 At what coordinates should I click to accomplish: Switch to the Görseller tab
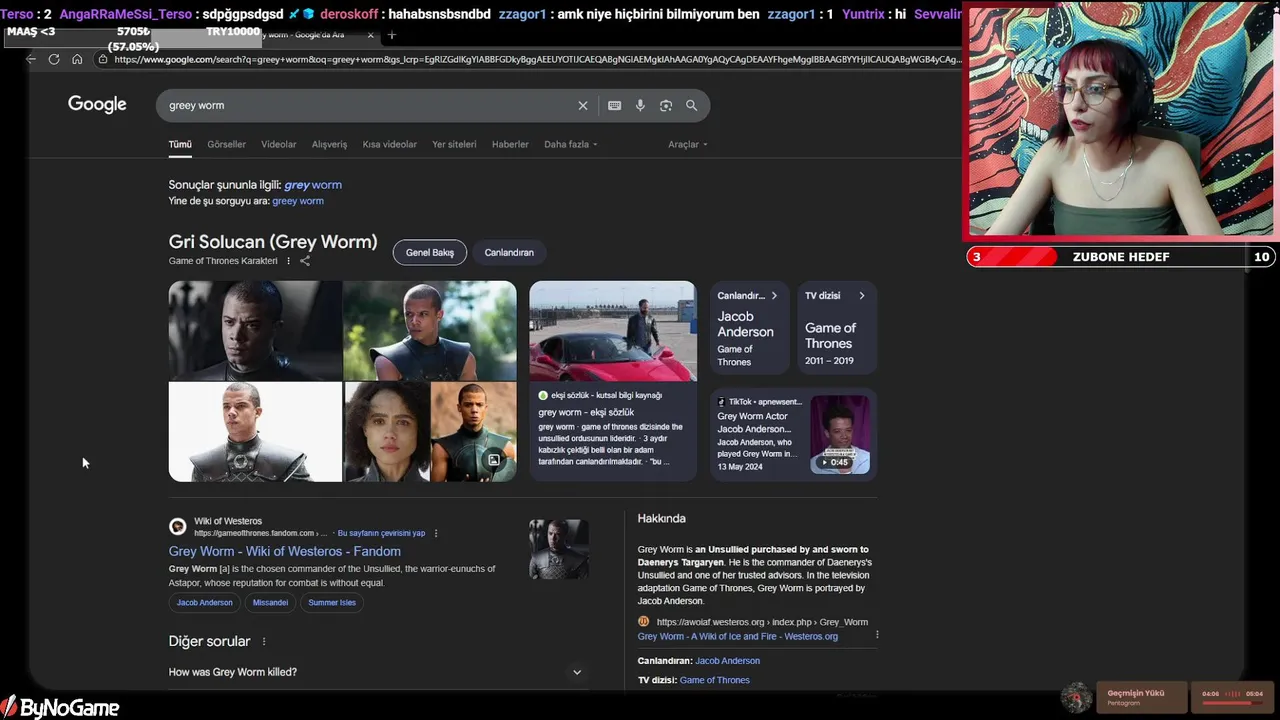pos(226,144)
